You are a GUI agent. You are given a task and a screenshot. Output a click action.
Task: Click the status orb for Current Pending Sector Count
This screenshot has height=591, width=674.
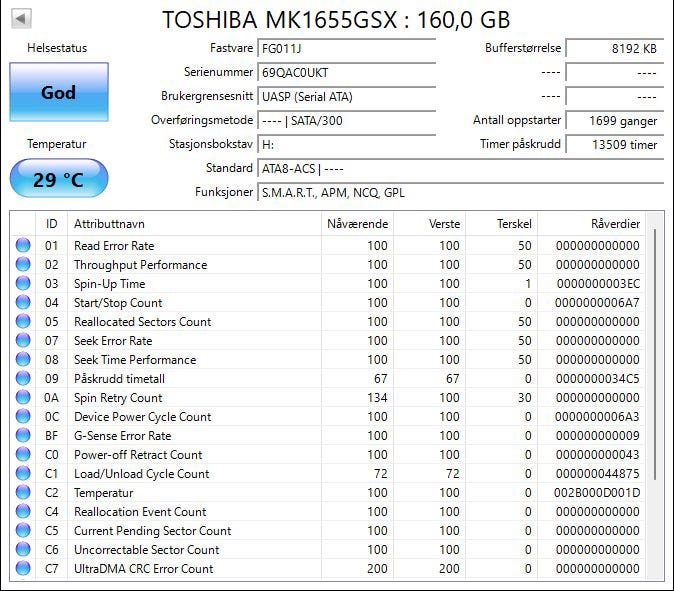point(23,530)
